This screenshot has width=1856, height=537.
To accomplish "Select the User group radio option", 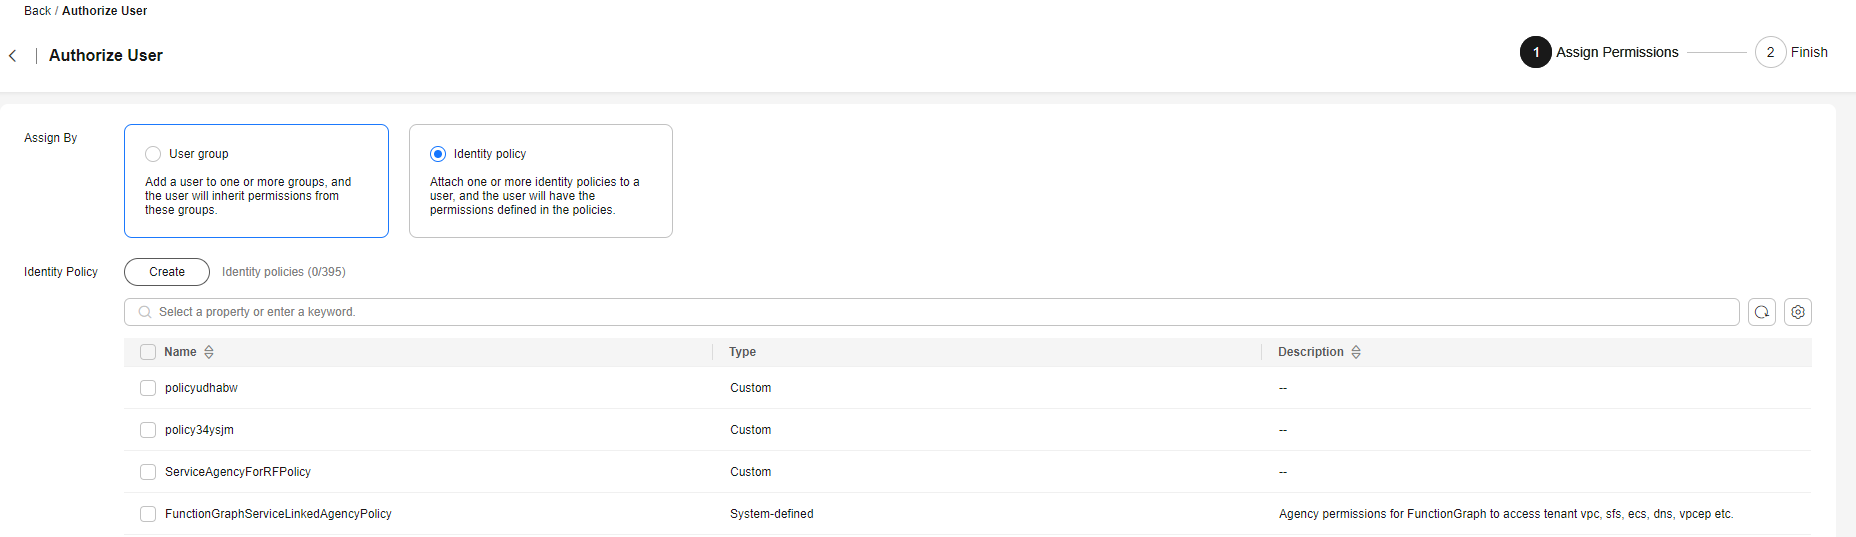I will pyautogui.click(x=153, y=154).
